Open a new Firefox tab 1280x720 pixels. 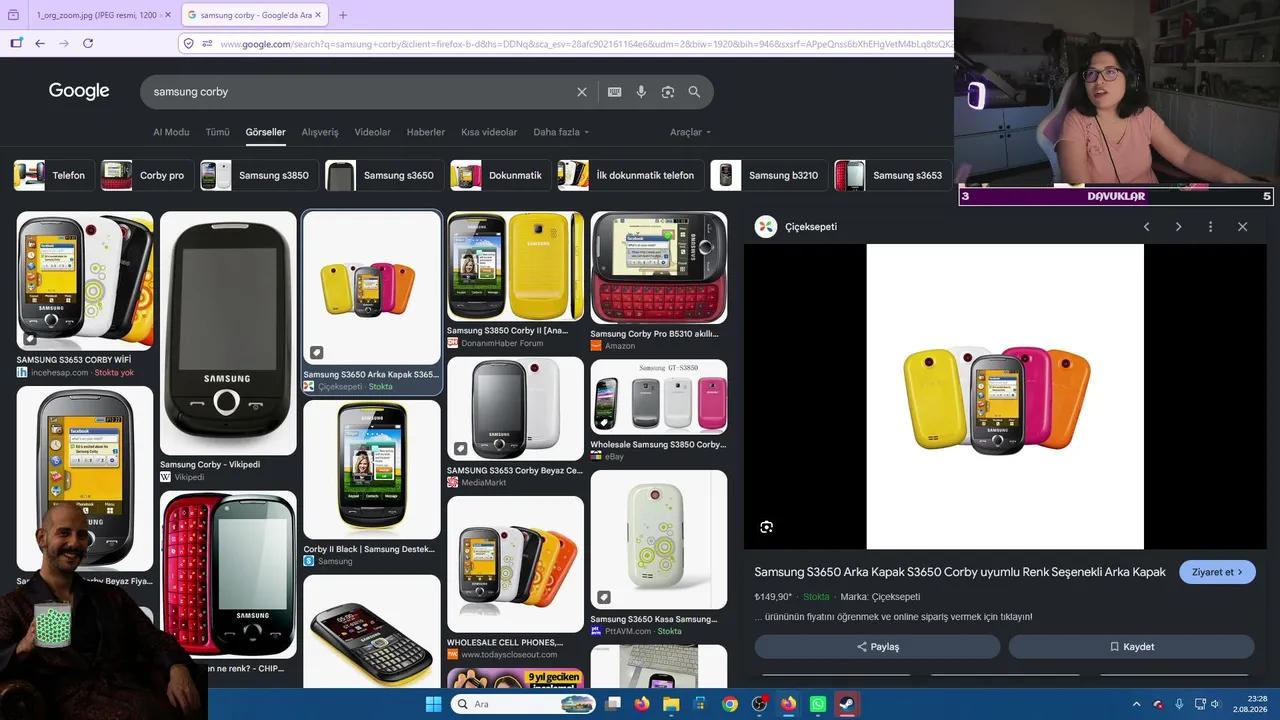coord(343,15)
